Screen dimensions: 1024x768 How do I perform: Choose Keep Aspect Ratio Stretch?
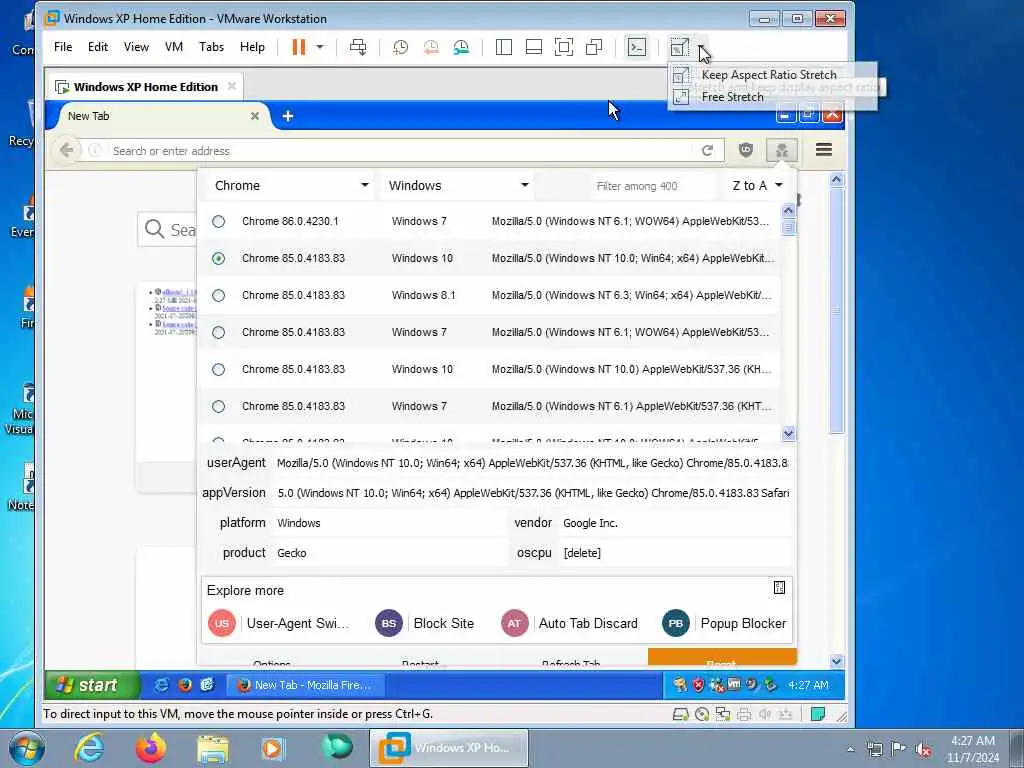(x=769, y=74)
